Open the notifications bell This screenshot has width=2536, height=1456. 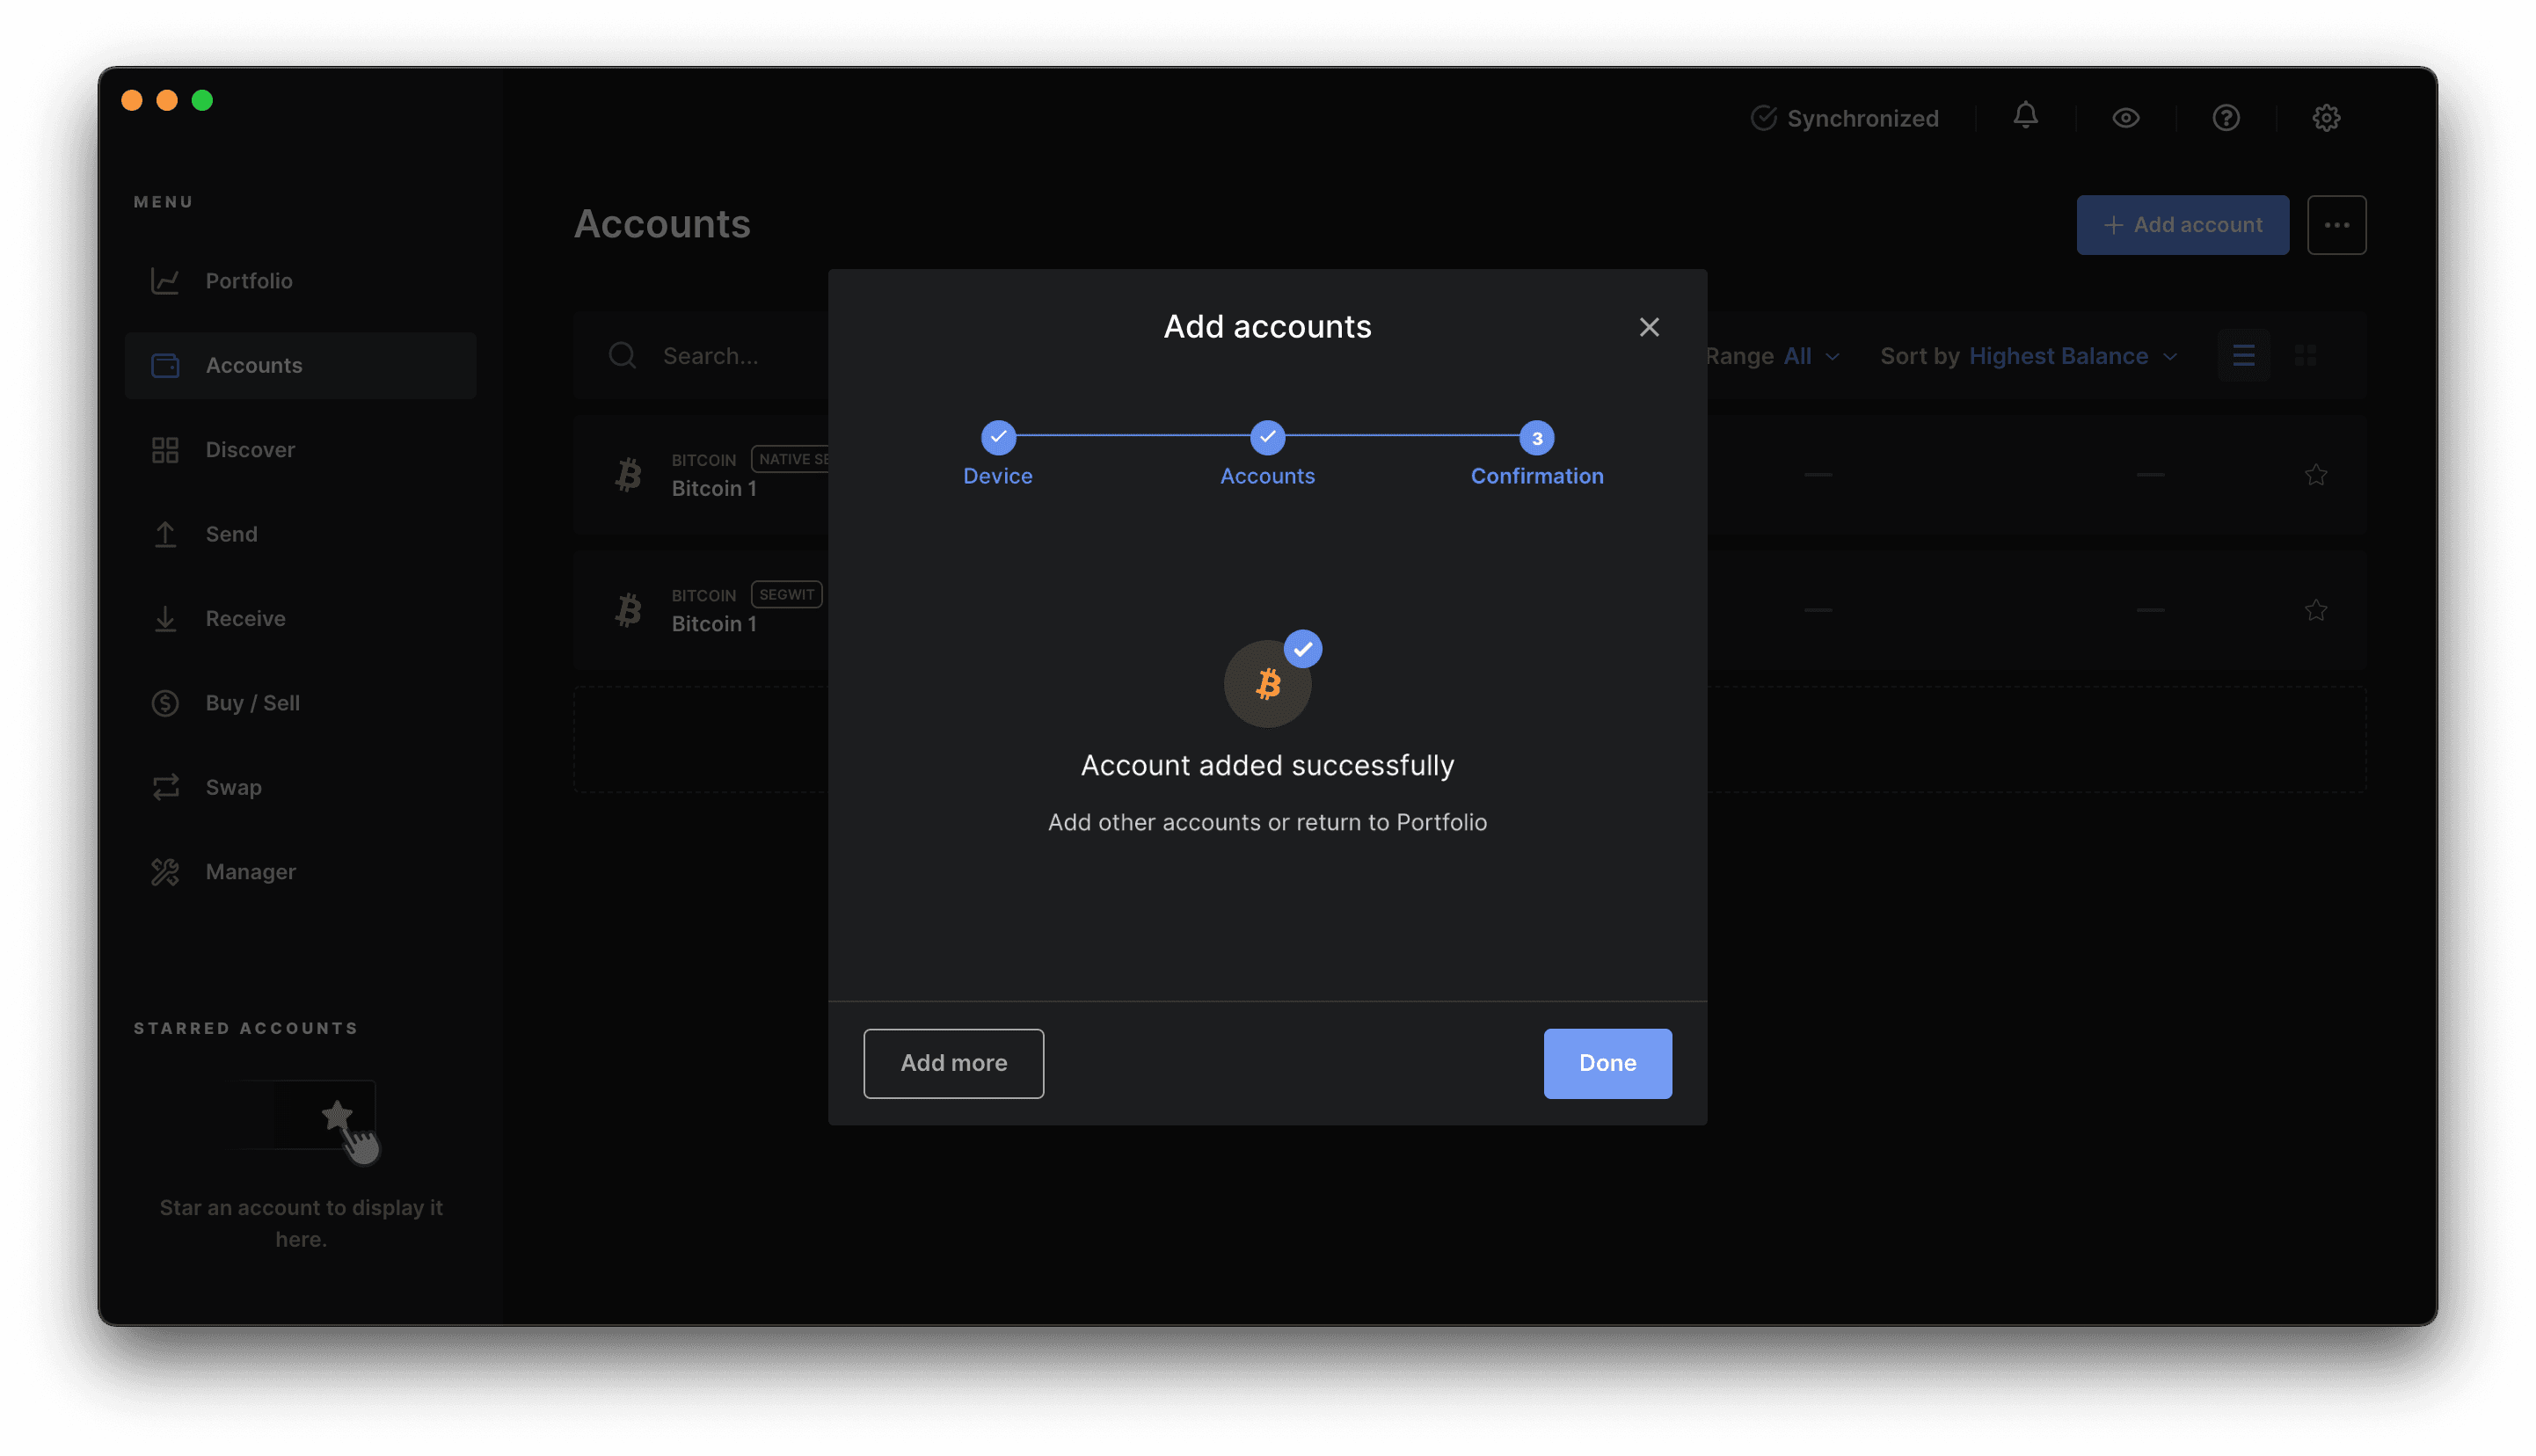[2026, 117]
